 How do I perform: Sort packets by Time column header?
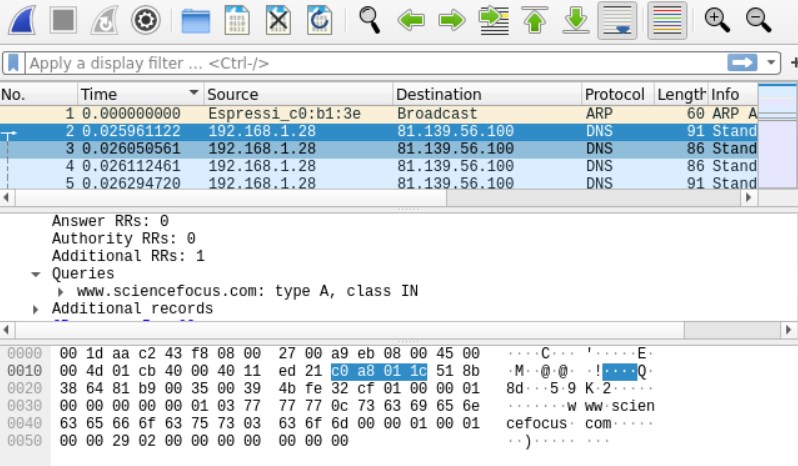[x=138, y=94]
